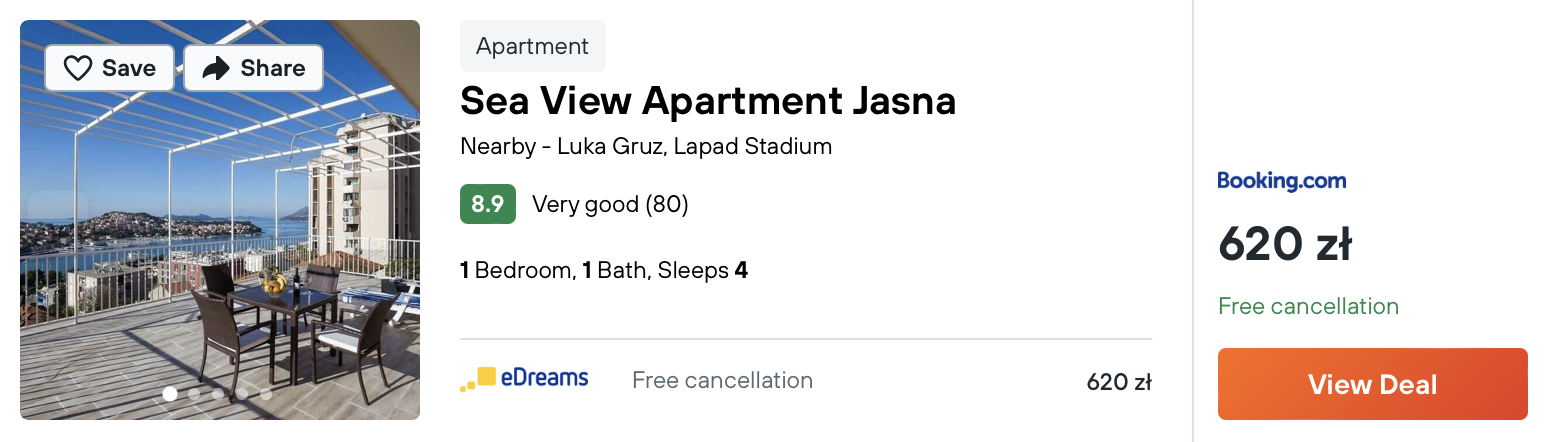The image size is (1544, 442).
Task: Select the third photo carousel dot
Action: [x=218, y=394]
